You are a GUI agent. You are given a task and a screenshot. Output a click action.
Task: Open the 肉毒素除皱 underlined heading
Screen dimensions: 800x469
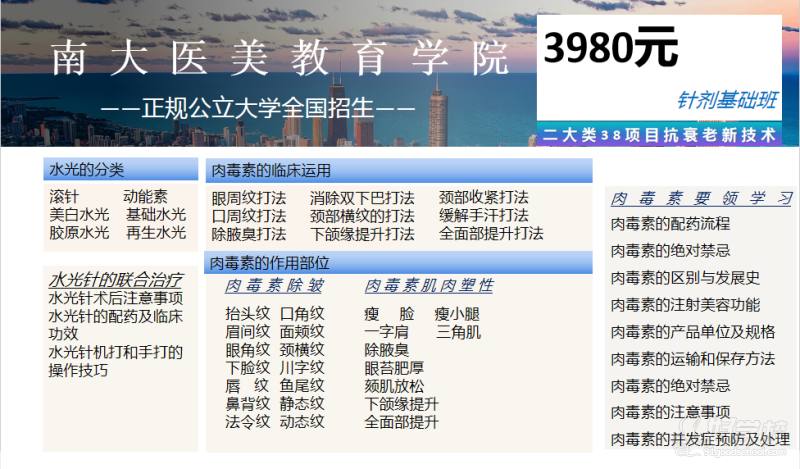point(274,285)
